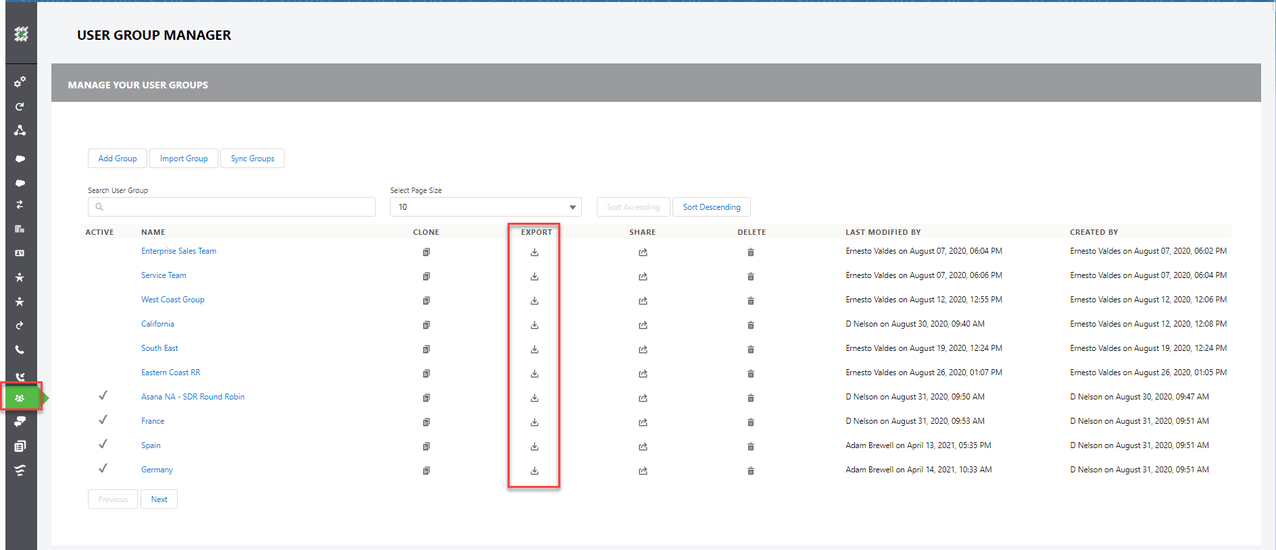Export the Eastern Coast RR group

tap(534, 373)
